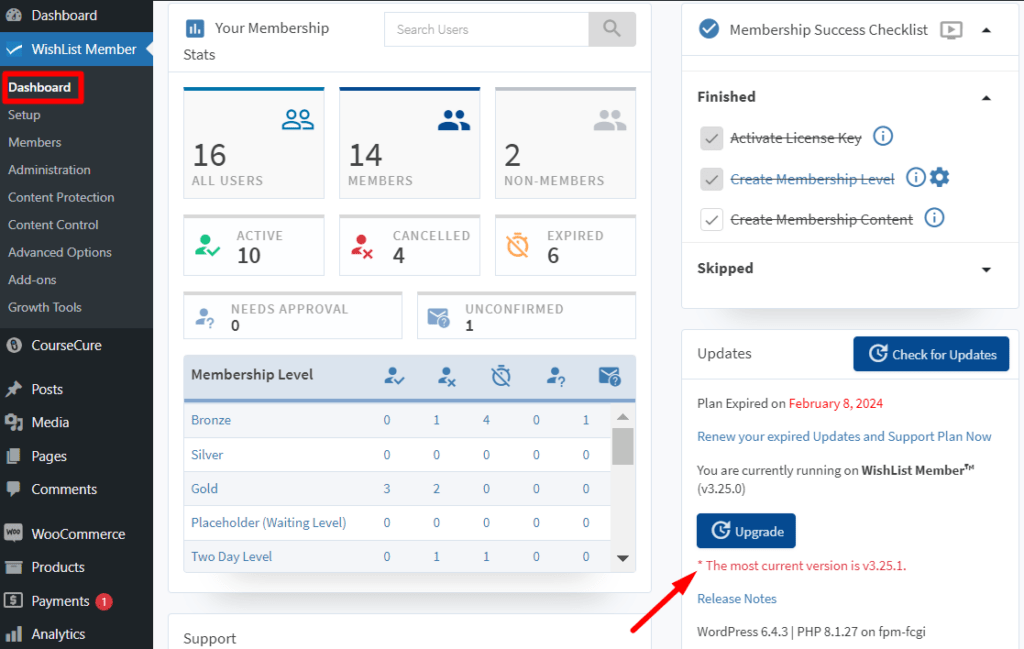This screenshot has height=649, width=1024.
Task: Open the All Users group icon
Action: tap(298, 119)
